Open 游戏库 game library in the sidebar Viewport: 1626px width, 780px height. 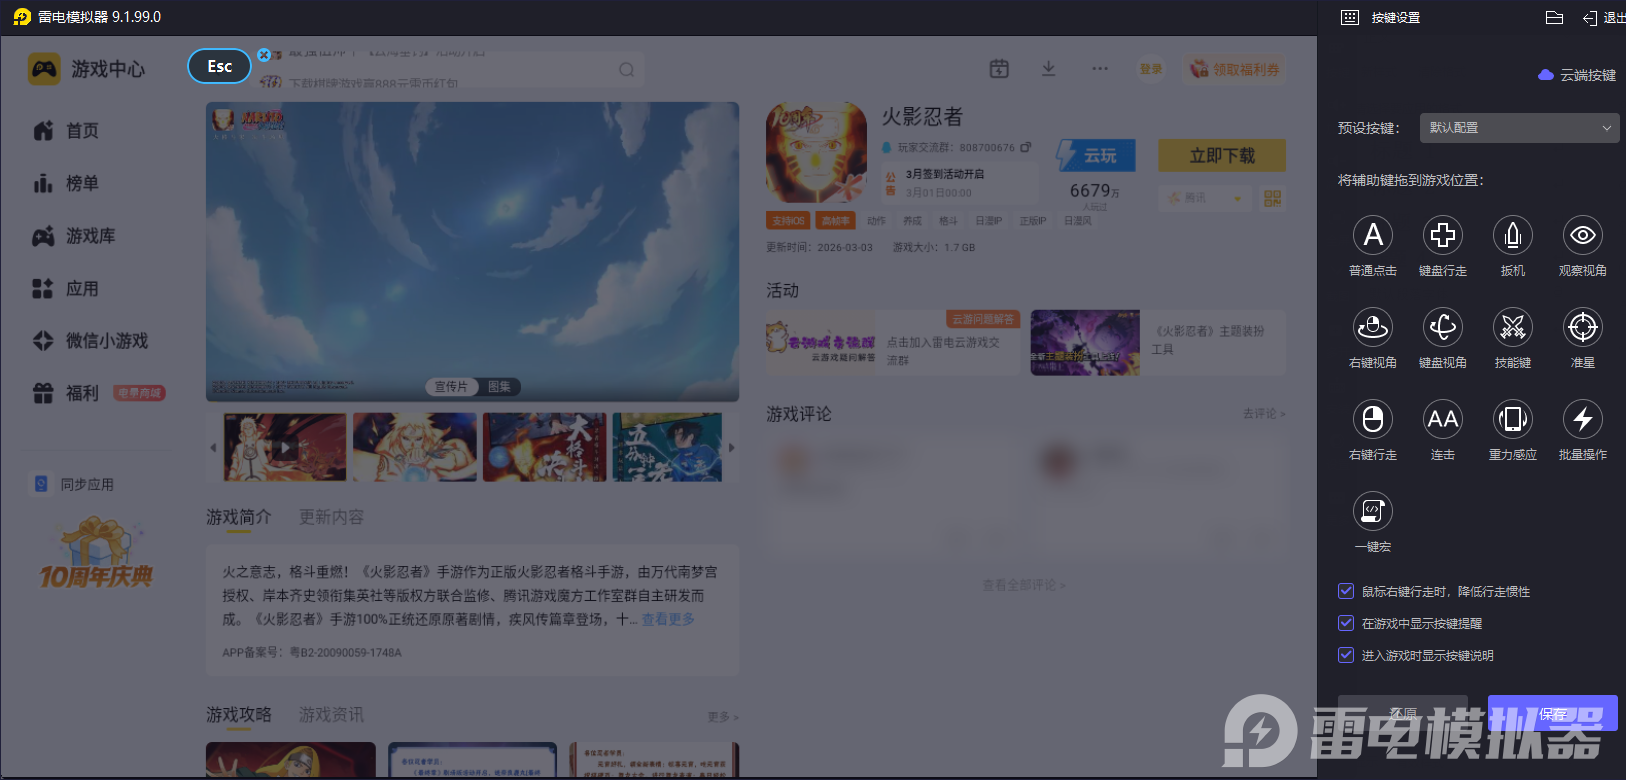(74, 236)
